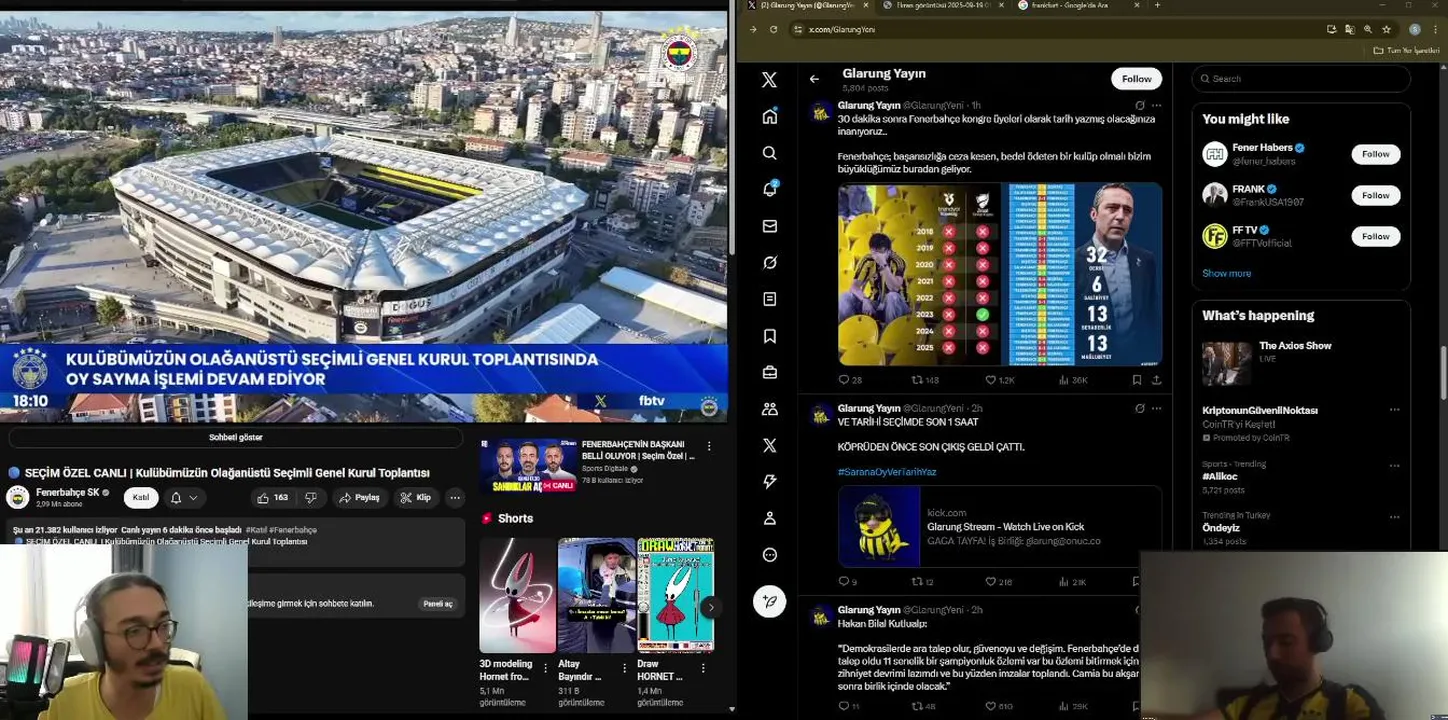The image size is (1448, 720).
Task: Click 'Paneli aç' button
Action: [x=437, y=603]
